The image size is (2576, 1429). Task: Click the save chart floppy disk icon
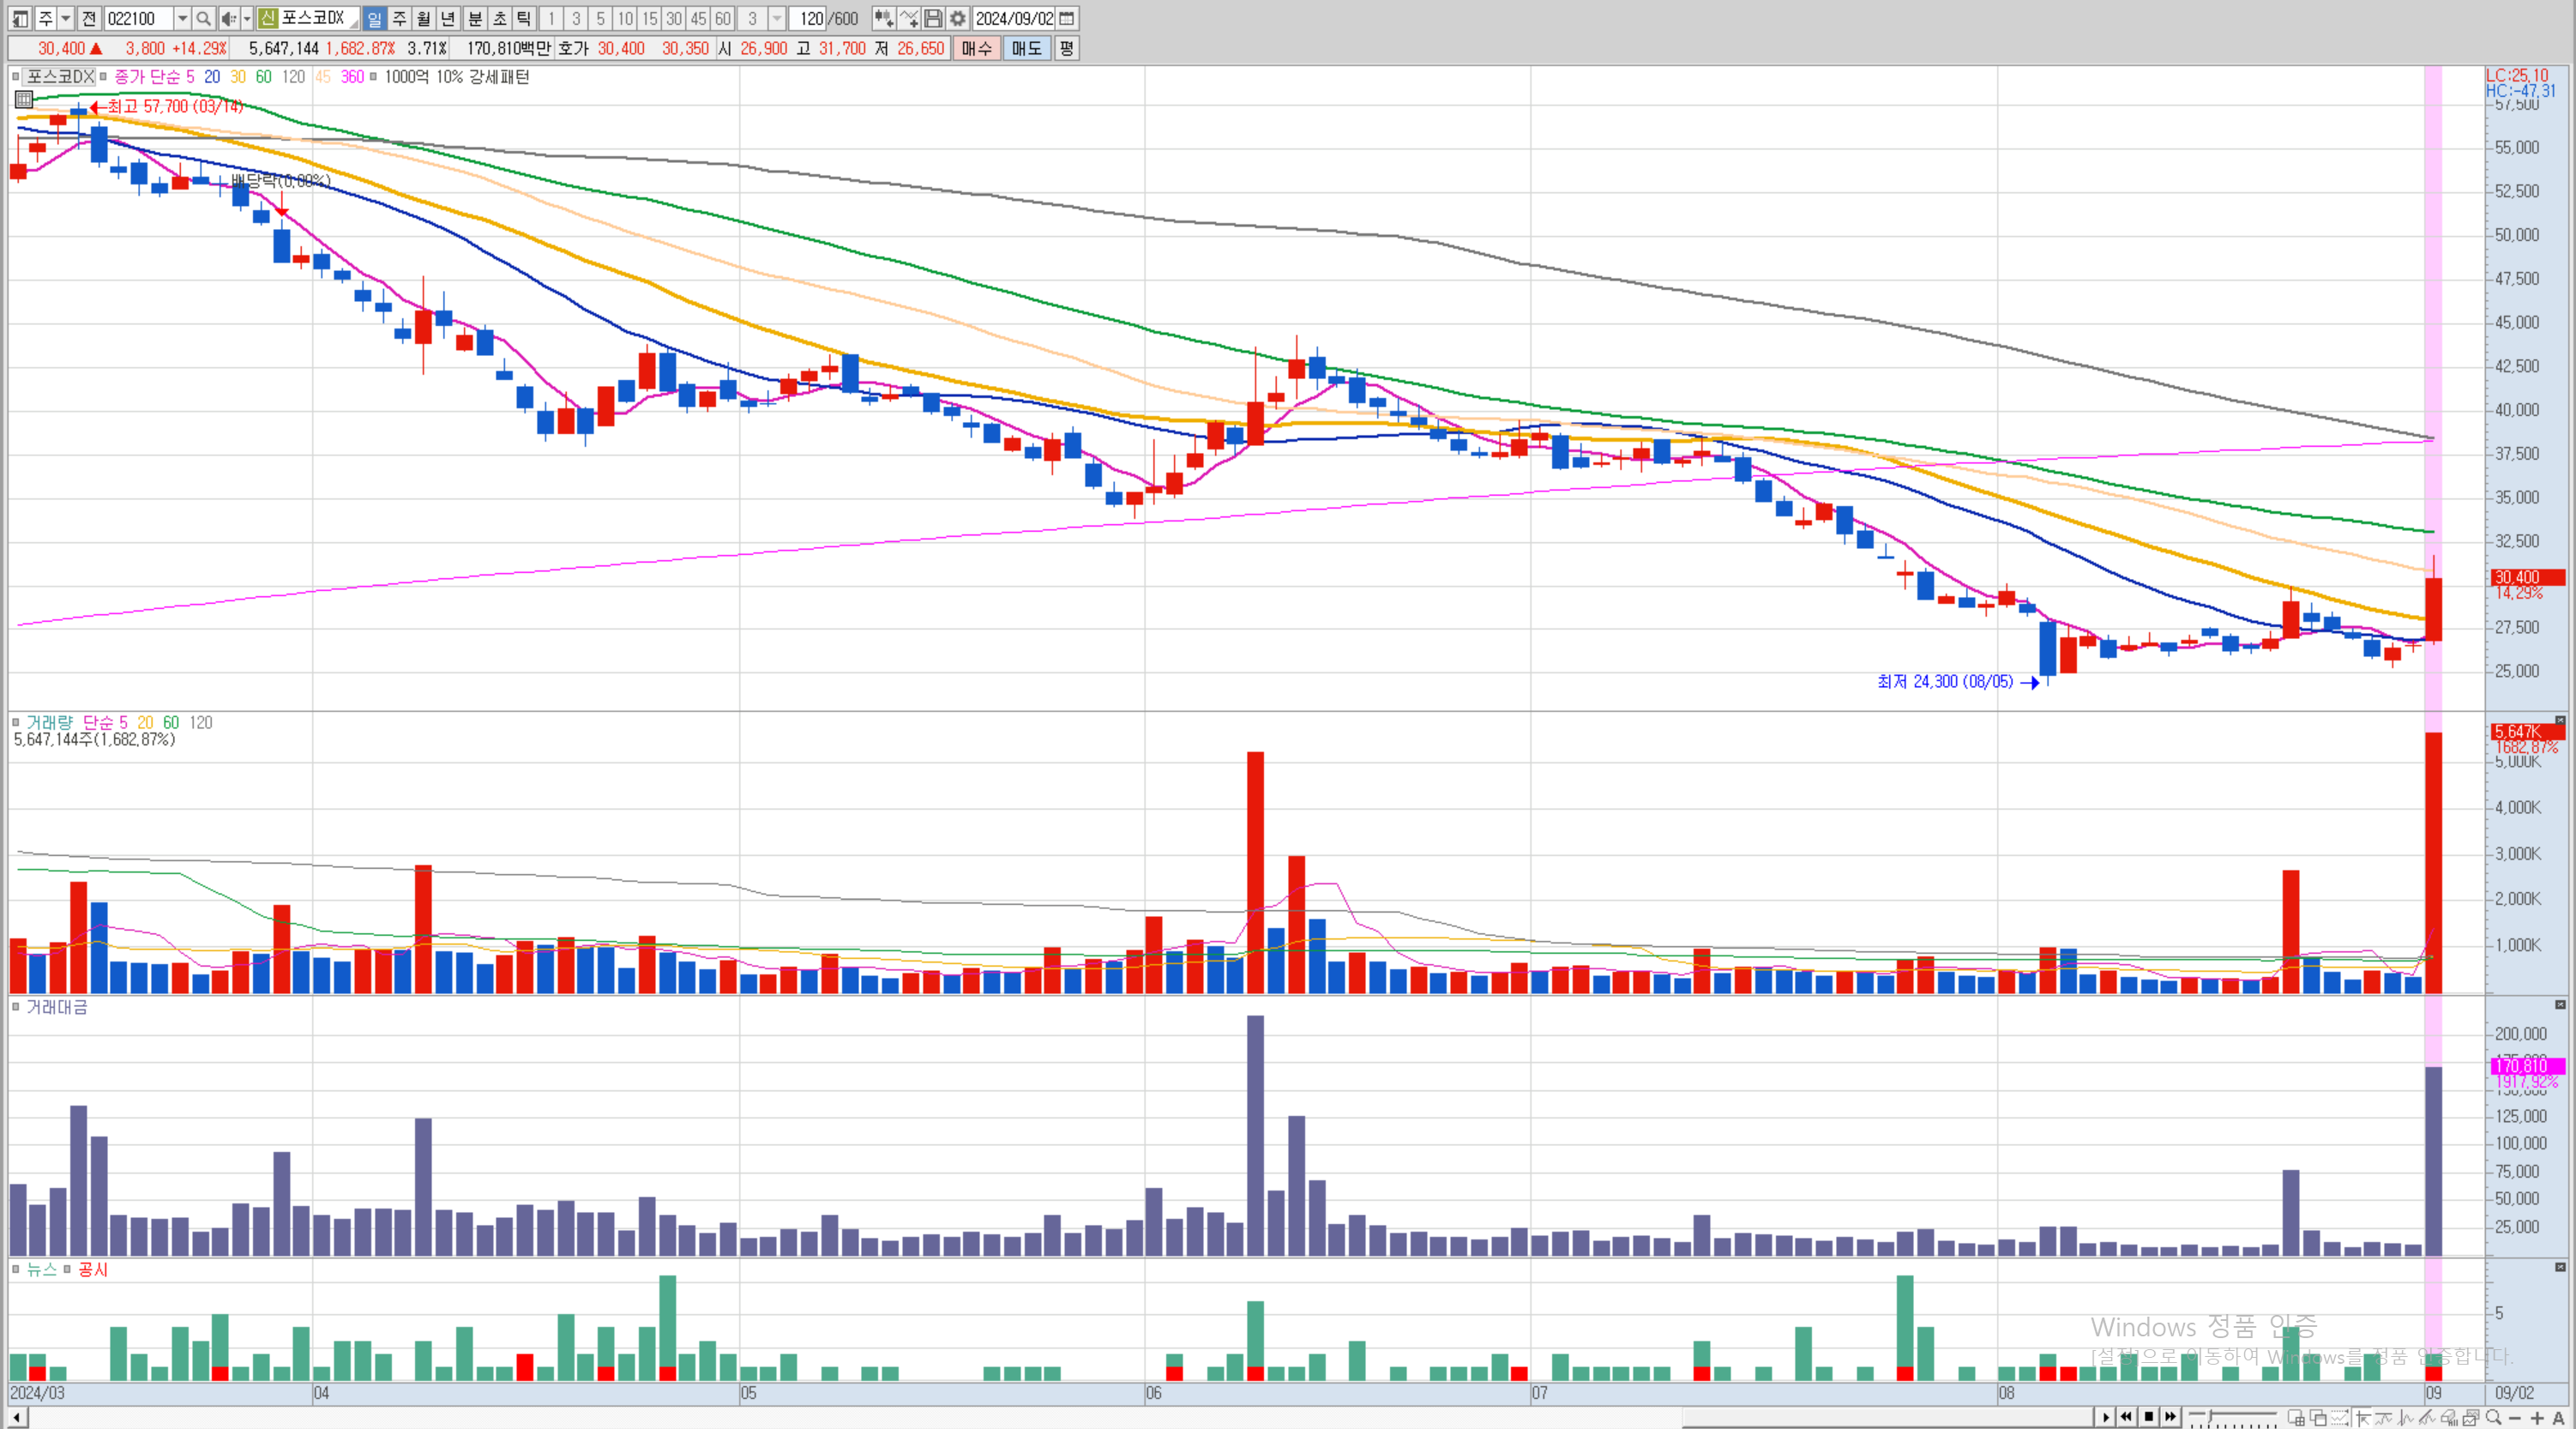pos(933,18)
